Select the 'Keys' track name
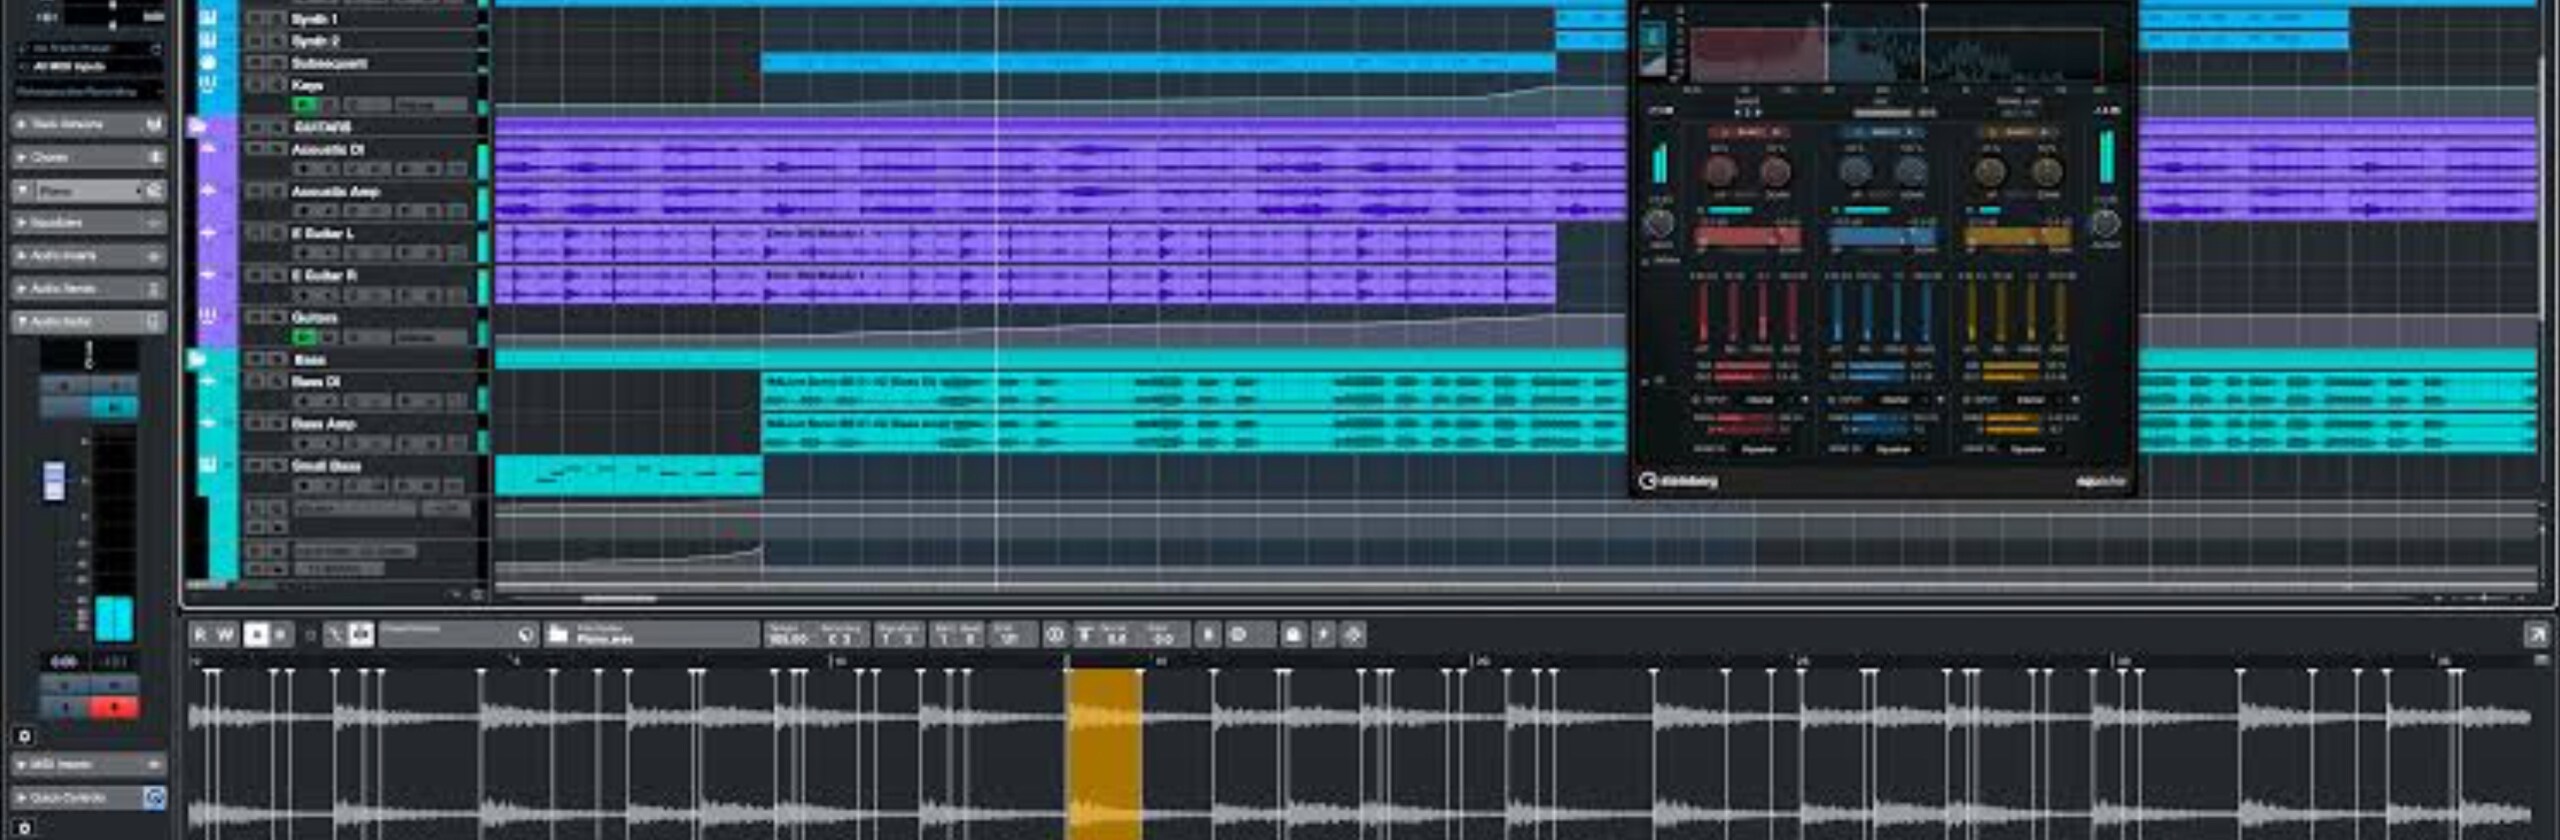 coord(306,84)
